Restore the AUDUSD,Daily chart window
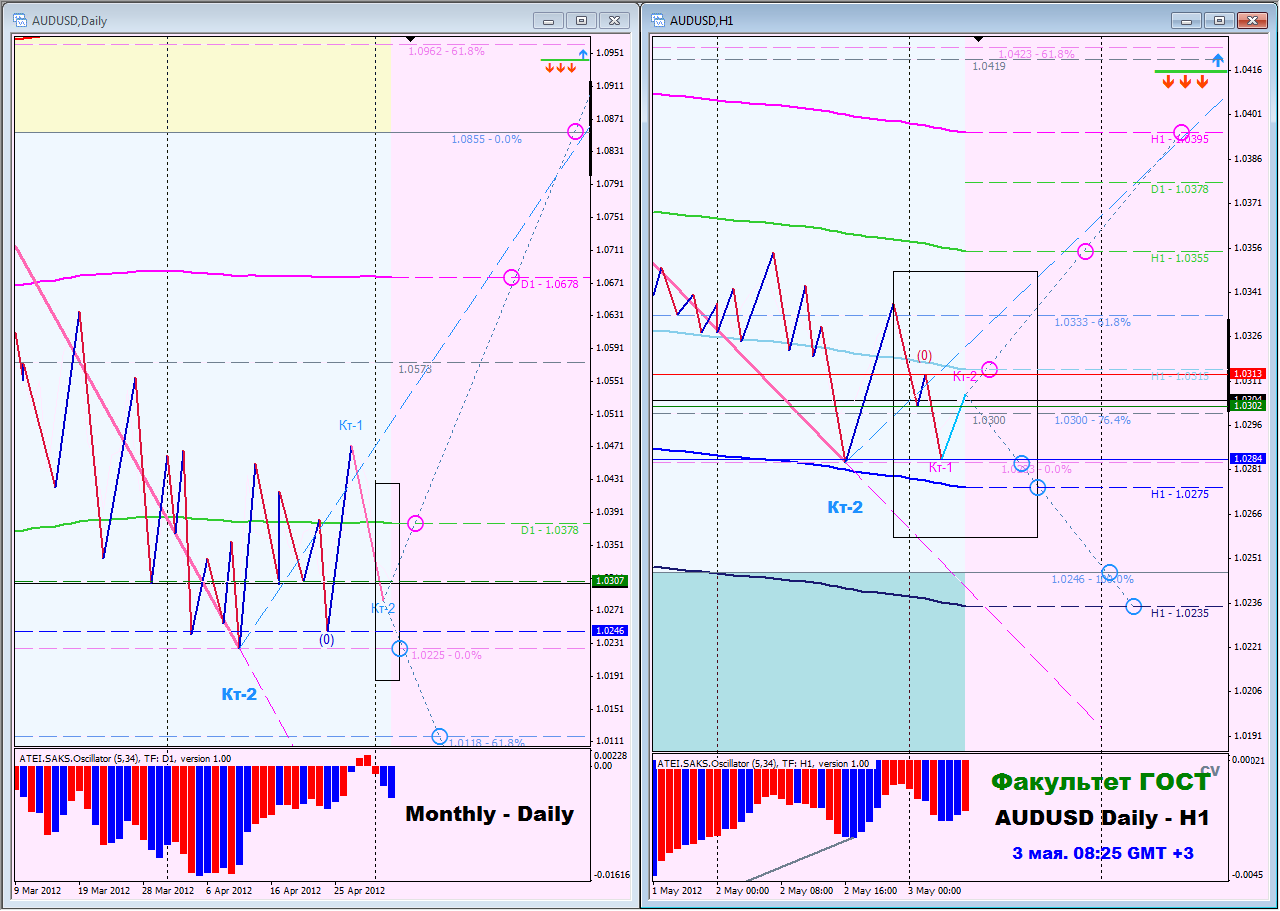The height and width of the screenshot is (911, 1280). pyautogui.click(x=581, y=20)
